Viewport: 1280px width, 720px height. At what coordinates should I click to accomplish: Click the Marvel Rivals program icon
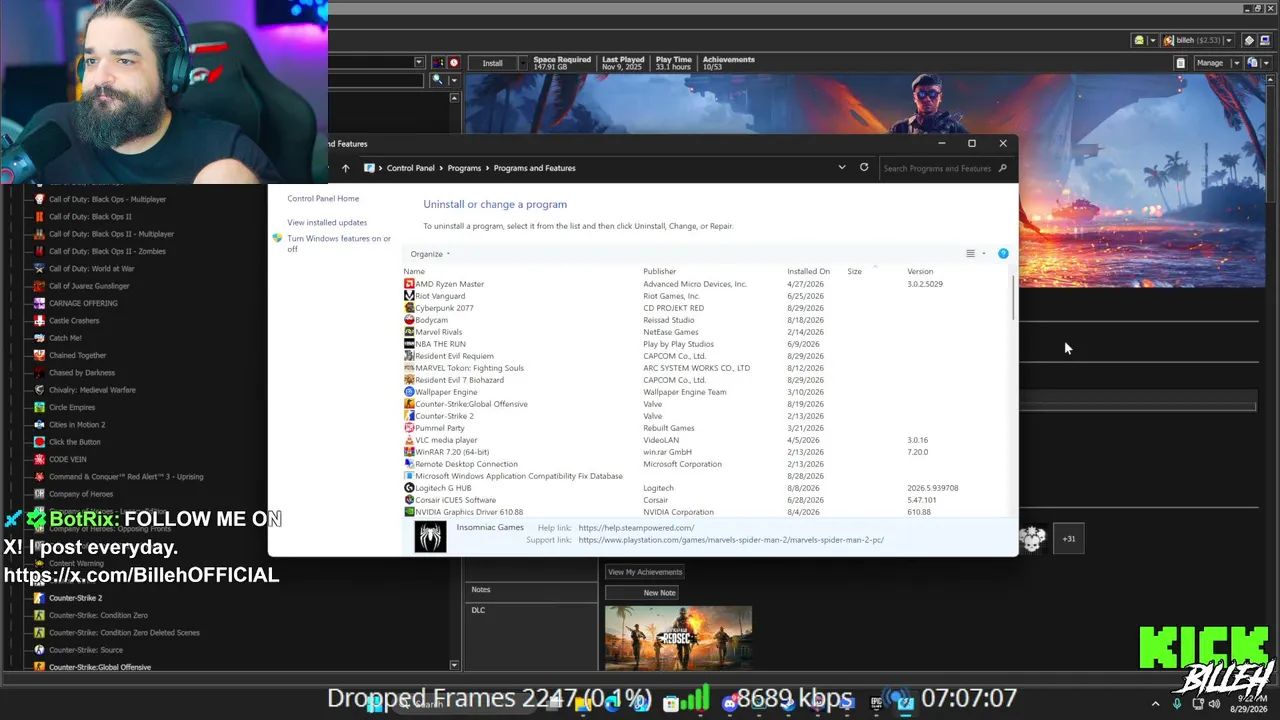pyautogui.click(x=409, y=332)
